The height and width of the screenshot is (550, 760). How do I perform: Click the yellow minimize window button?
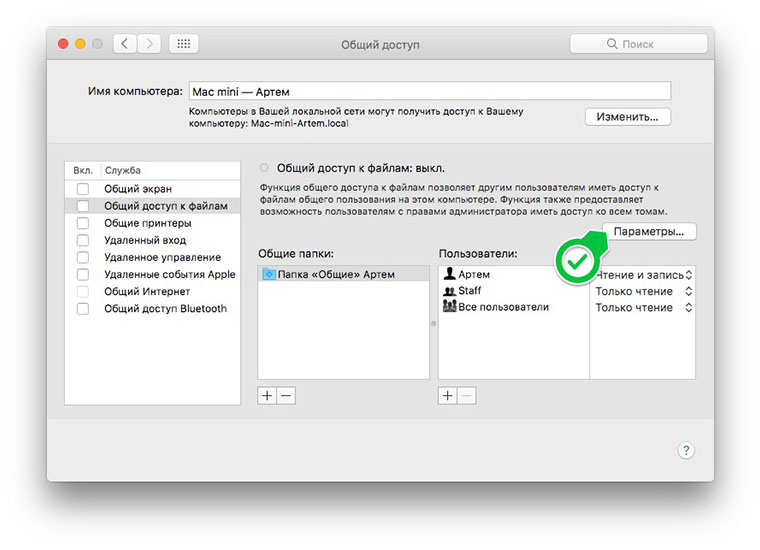(x=80, y=44)
